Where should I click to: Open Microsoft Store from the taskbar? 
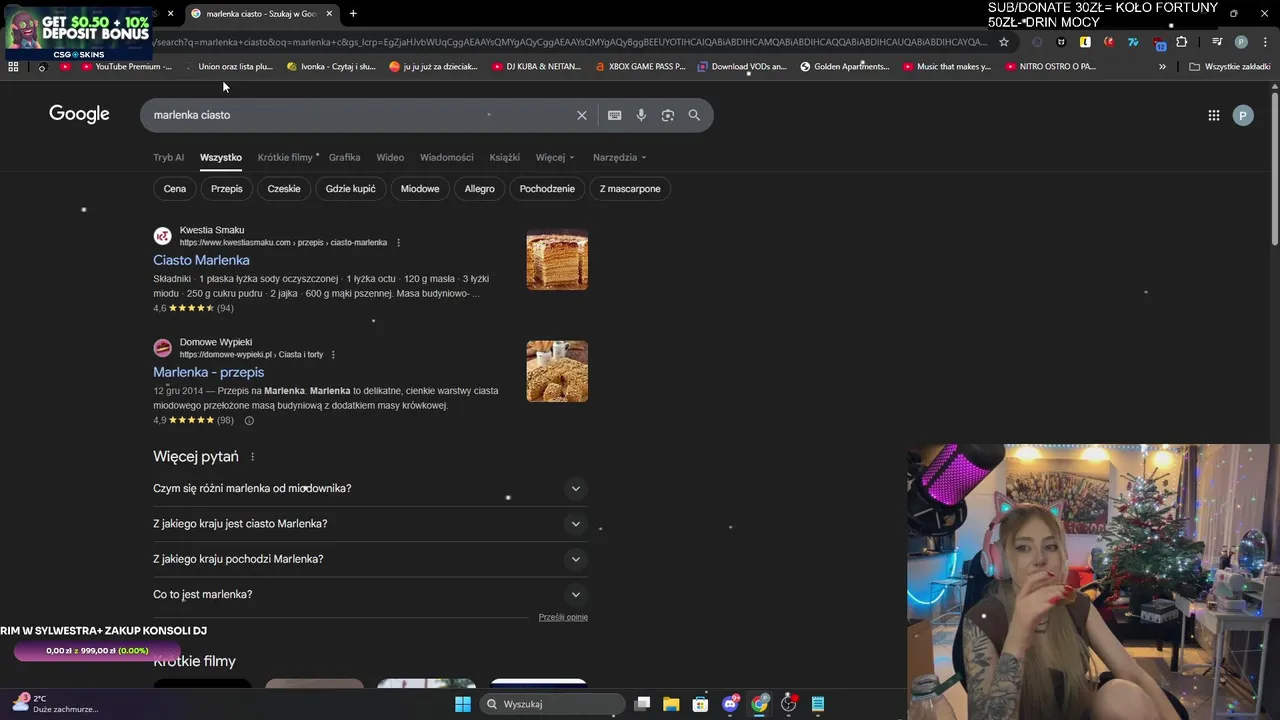pos(700,704)
